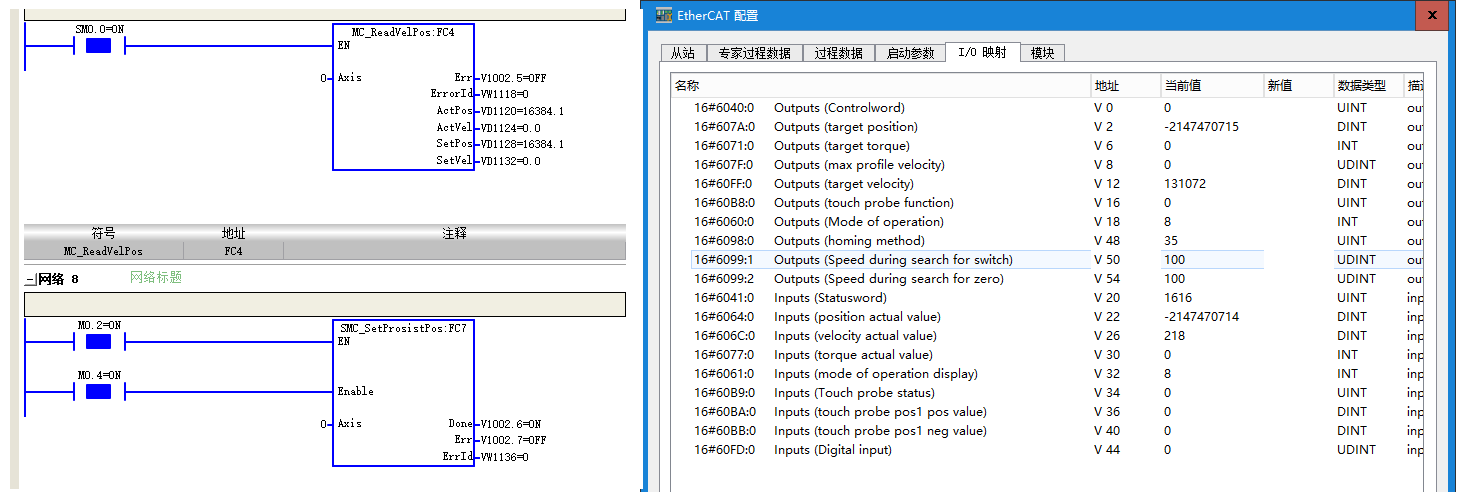Image resolution: width=1461 pixels, height=492 pixels.
Task: Select the Inputs (velocity actual value) row
Action: pyautogui.click(x=1048, y=336)
